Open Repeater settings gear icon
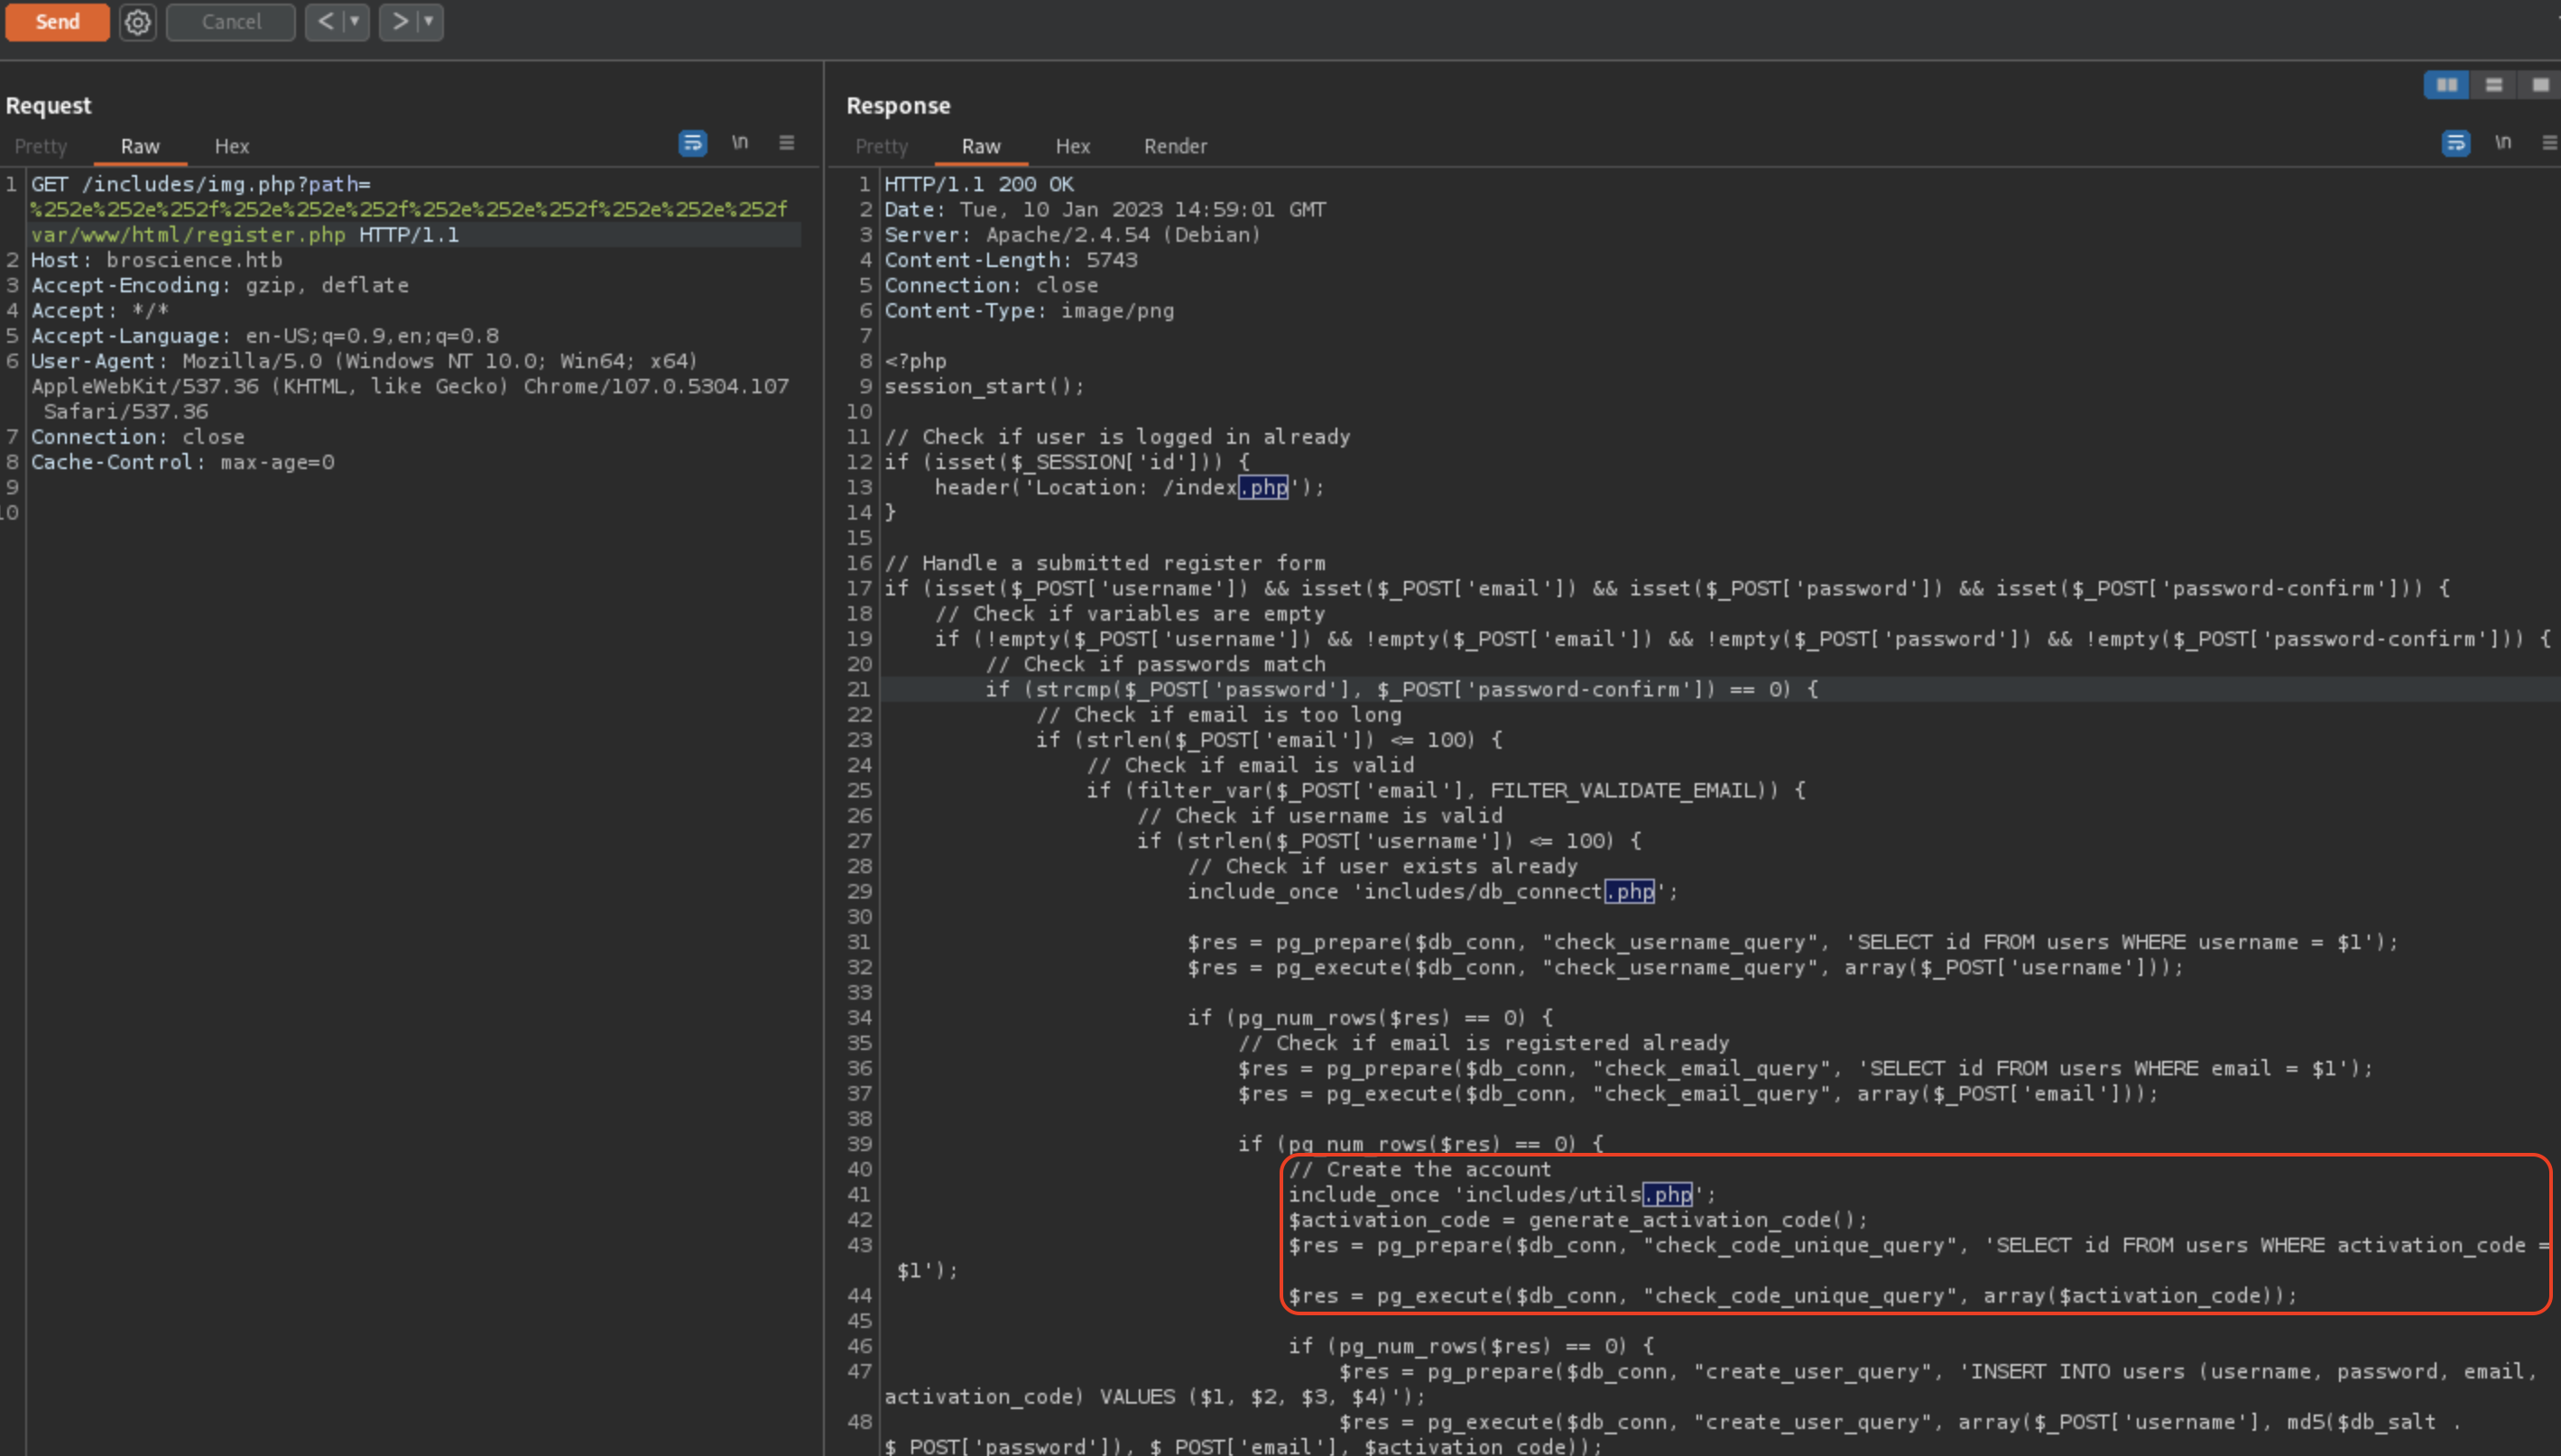The image size is (2561, 1456). [138, 22]
